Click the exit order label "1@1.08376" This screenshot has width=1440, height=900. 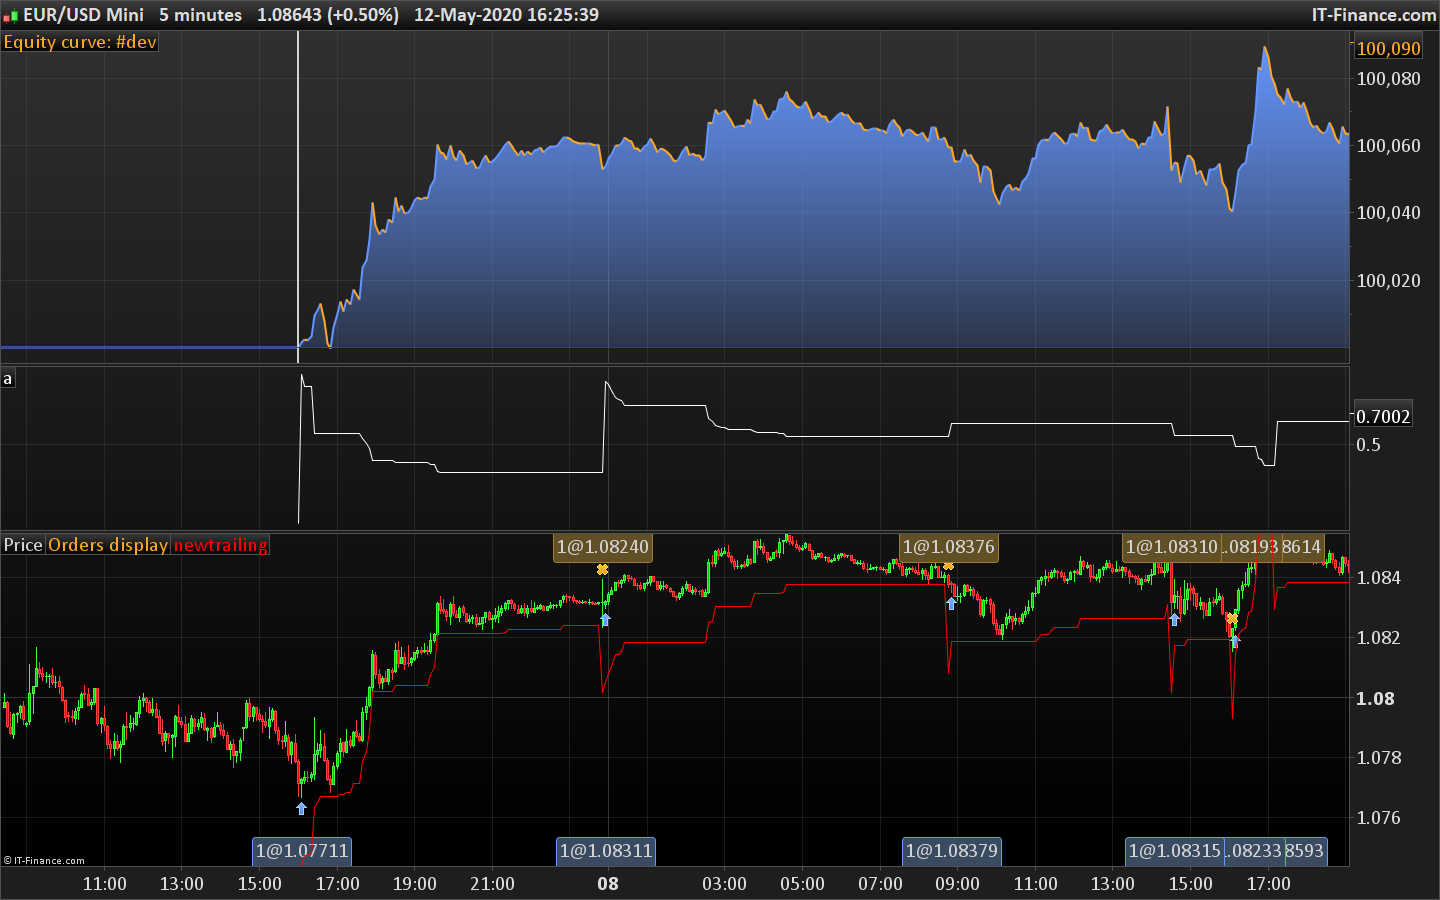[948, 547]
